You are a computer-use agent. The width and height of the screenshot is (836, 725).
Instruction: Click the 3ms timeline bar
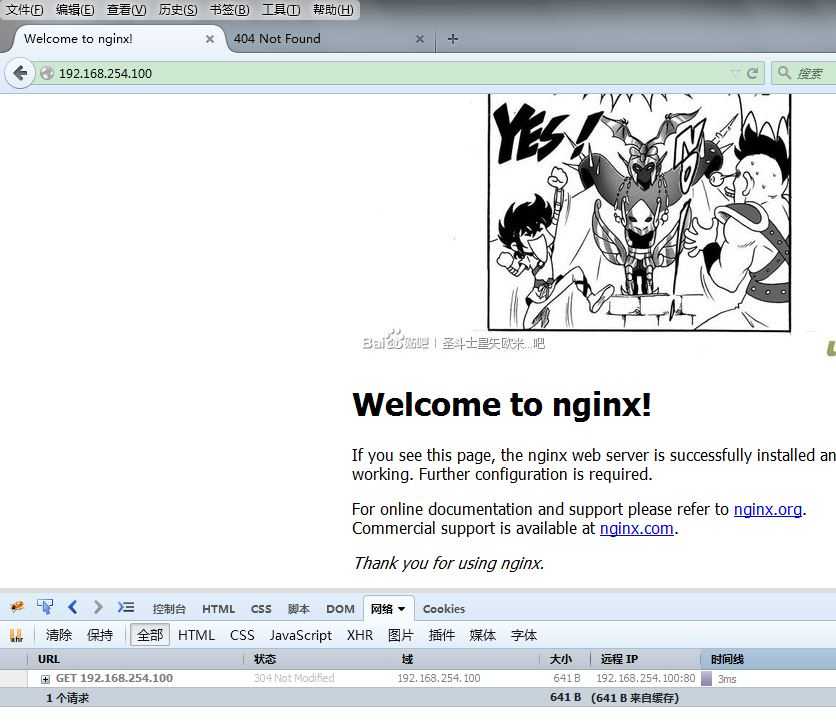(707, 679)
